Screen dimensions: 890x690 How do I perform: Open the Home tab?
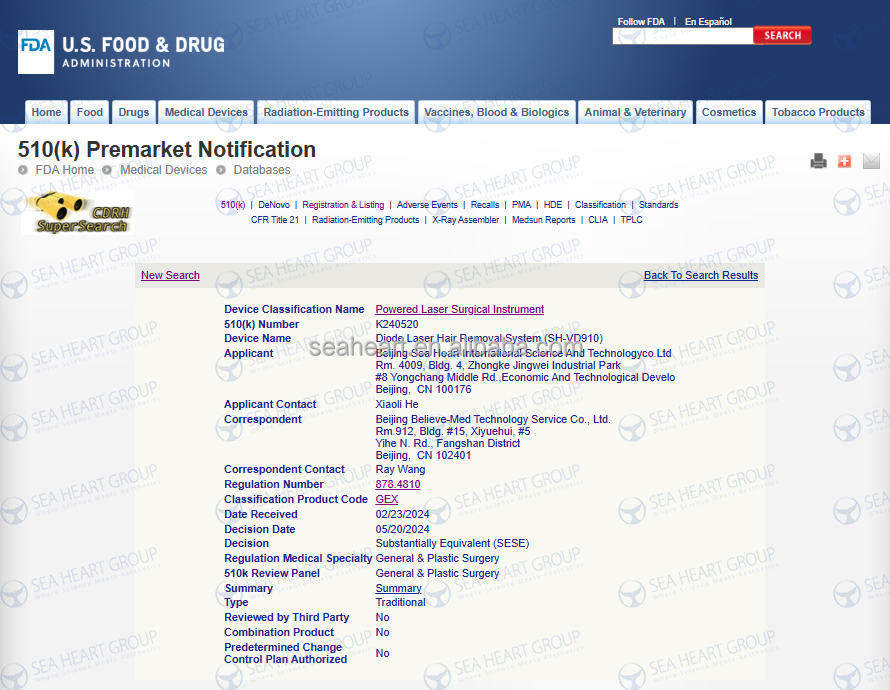(47, 112)
